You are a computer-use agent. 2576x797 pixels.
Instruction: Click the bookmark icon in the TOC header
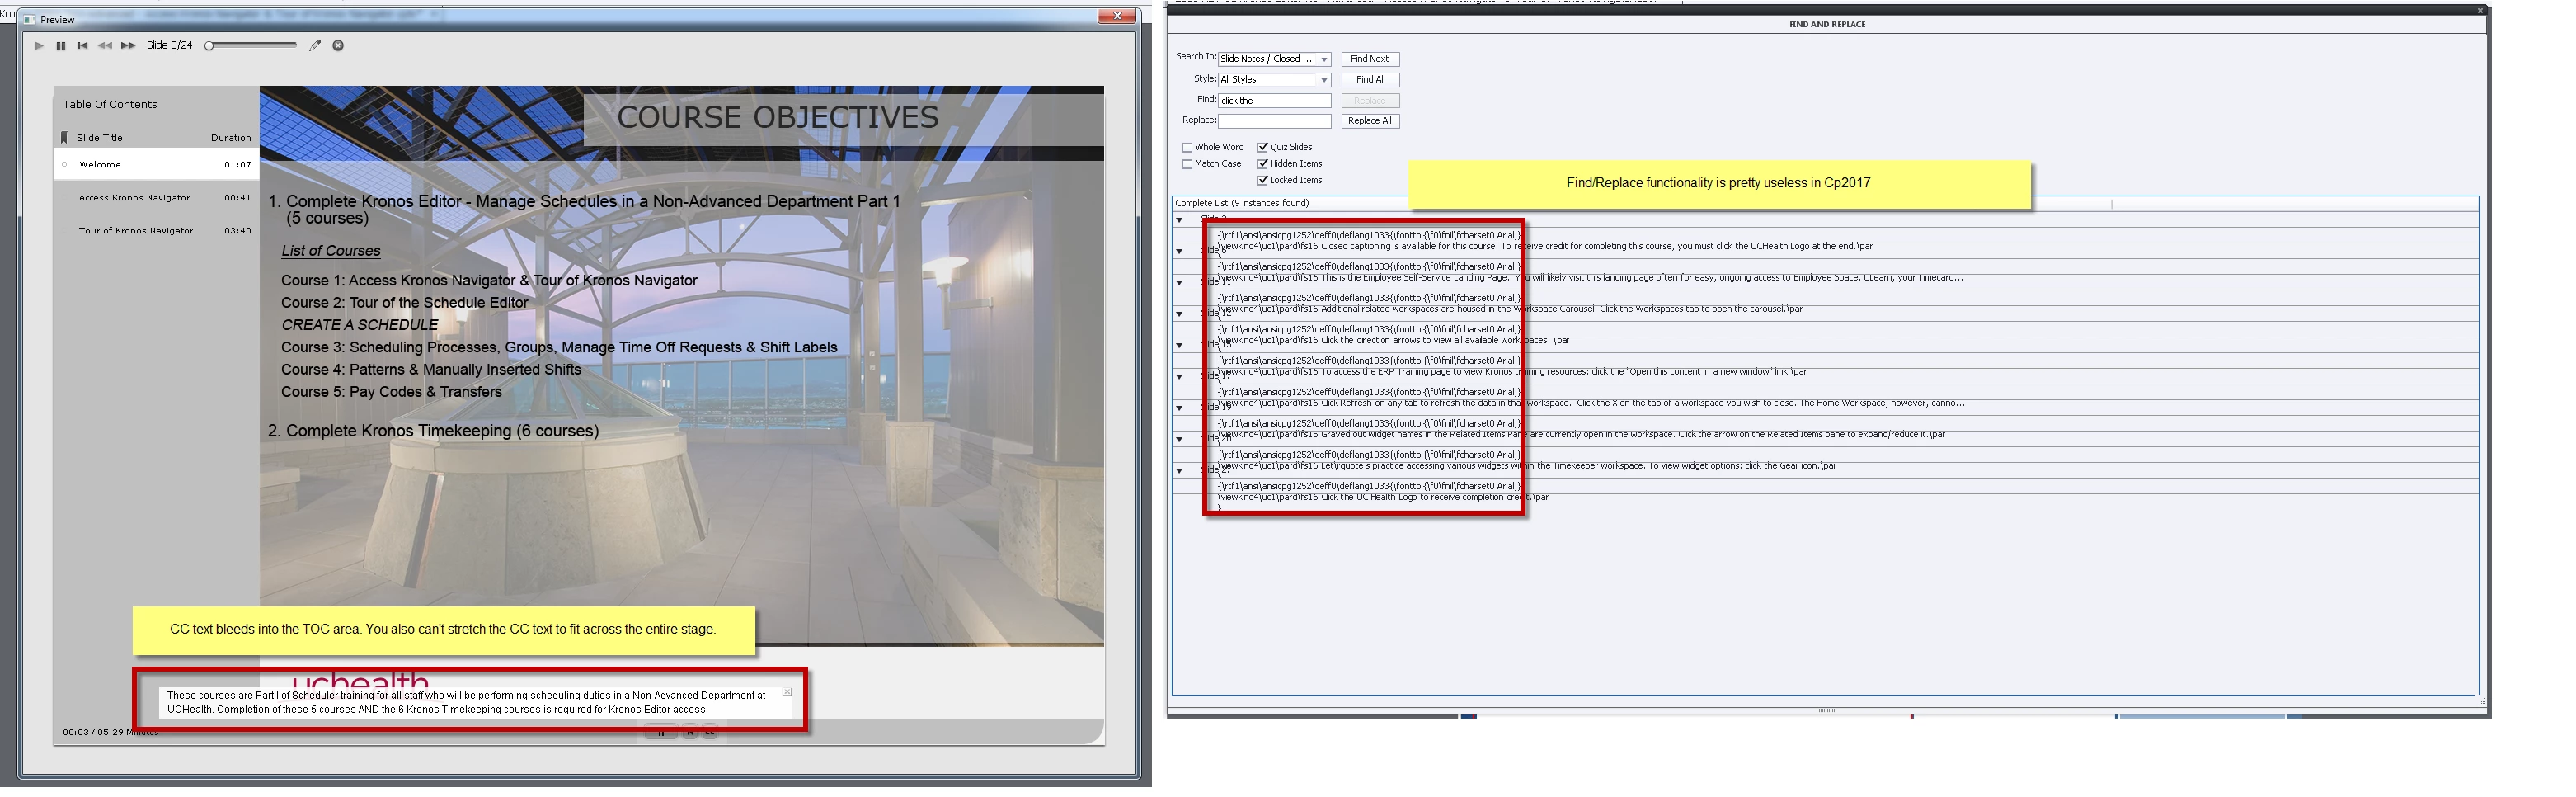[64, 137]
